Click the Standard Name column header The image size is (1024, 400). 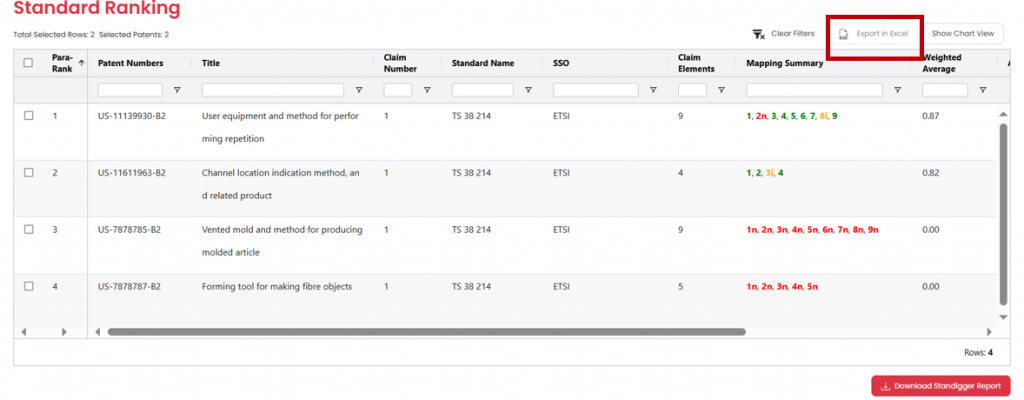tap(483, 63)
